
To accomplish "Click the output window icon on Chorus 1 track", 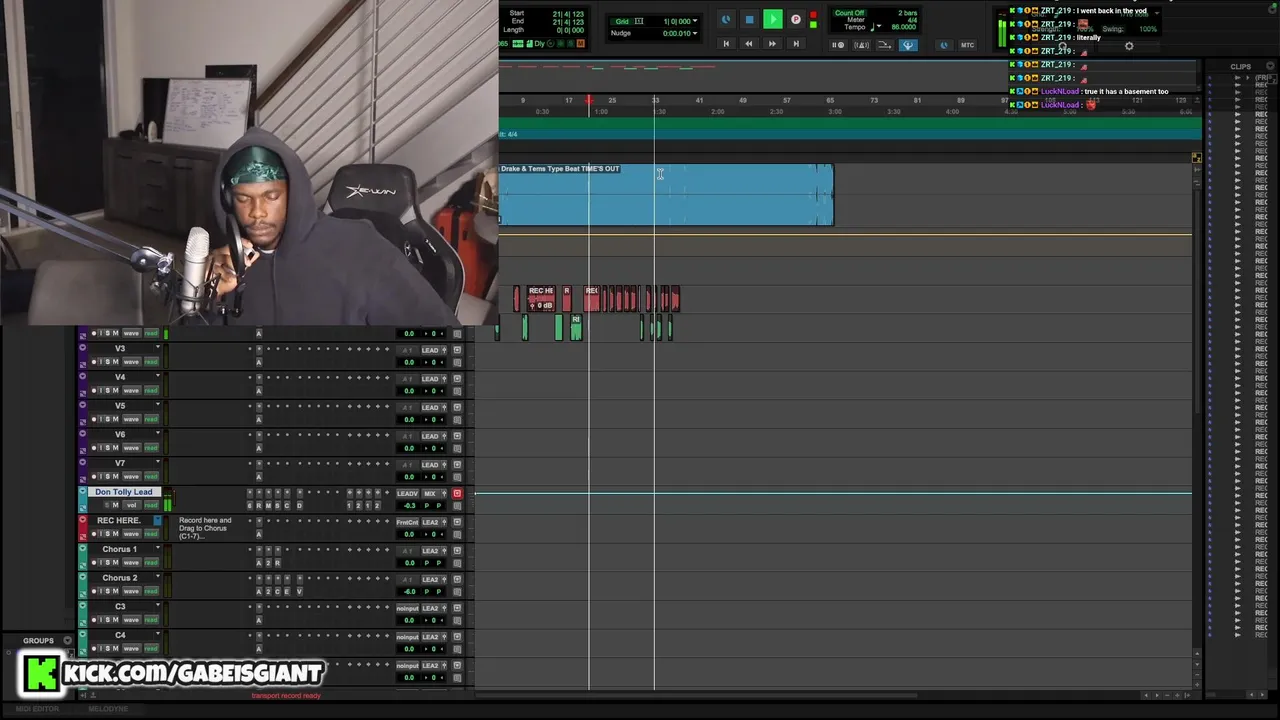I will (x=457, y=551).
